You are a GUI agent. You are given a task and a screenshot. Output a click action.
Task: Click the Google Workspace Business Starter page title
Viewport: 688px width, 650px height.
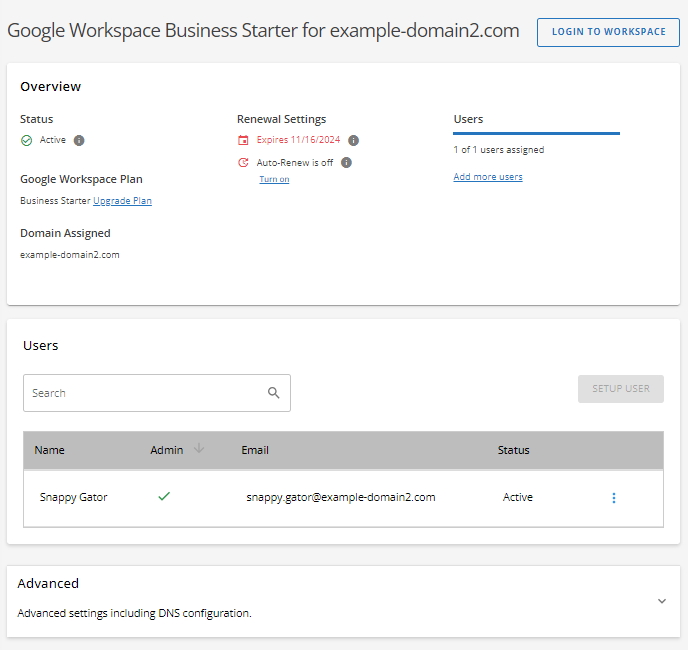[x=263, y=31]
